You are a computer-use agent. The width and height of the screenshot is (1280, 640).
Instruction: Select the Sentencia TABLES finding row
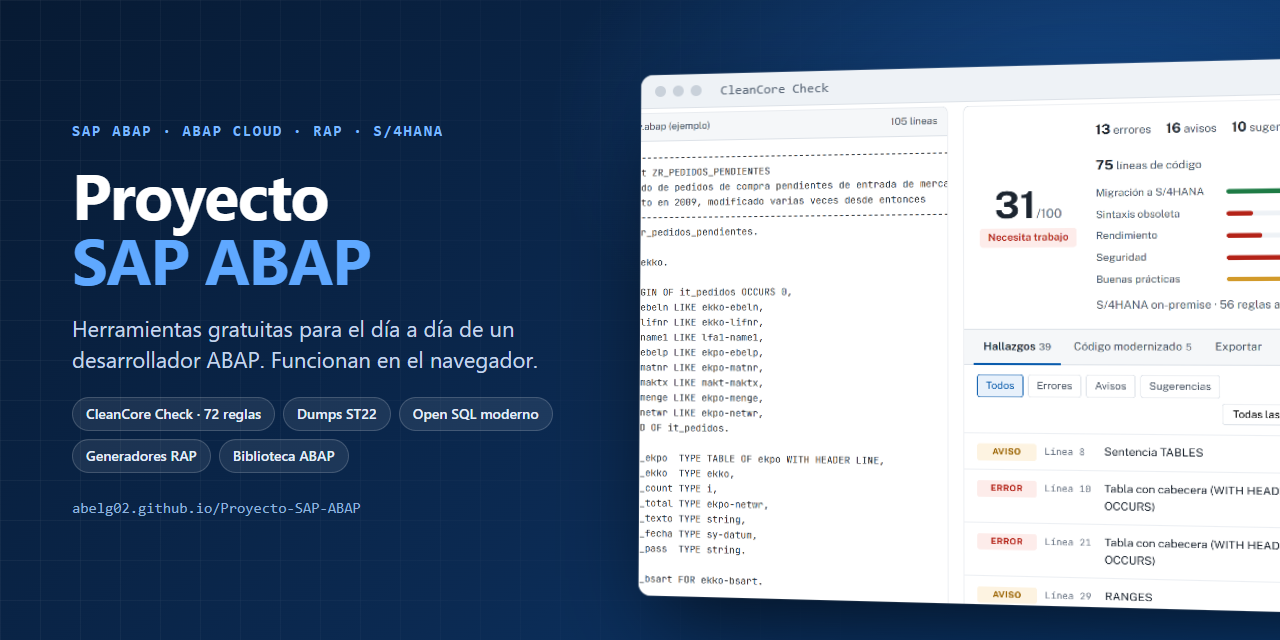click(1122, 452)
